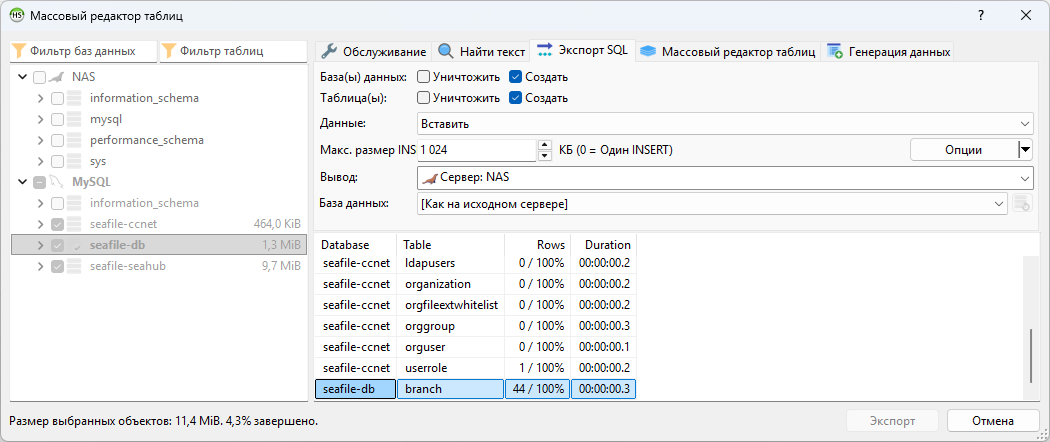Viewport: 1050px width, 442px height.
Task: Click the export arrow icon on Экспорт SQL tab
Action: tap(545, 50)
